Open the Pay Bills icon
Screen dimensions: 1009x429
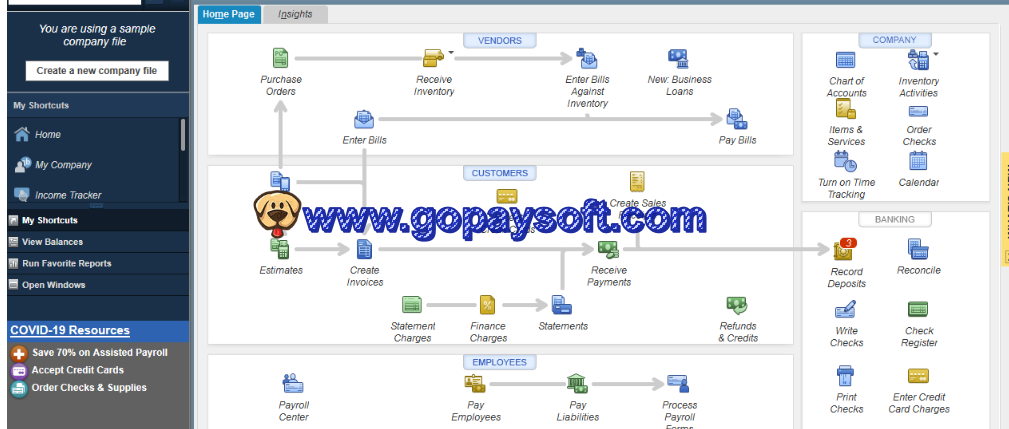click(737, 120)
